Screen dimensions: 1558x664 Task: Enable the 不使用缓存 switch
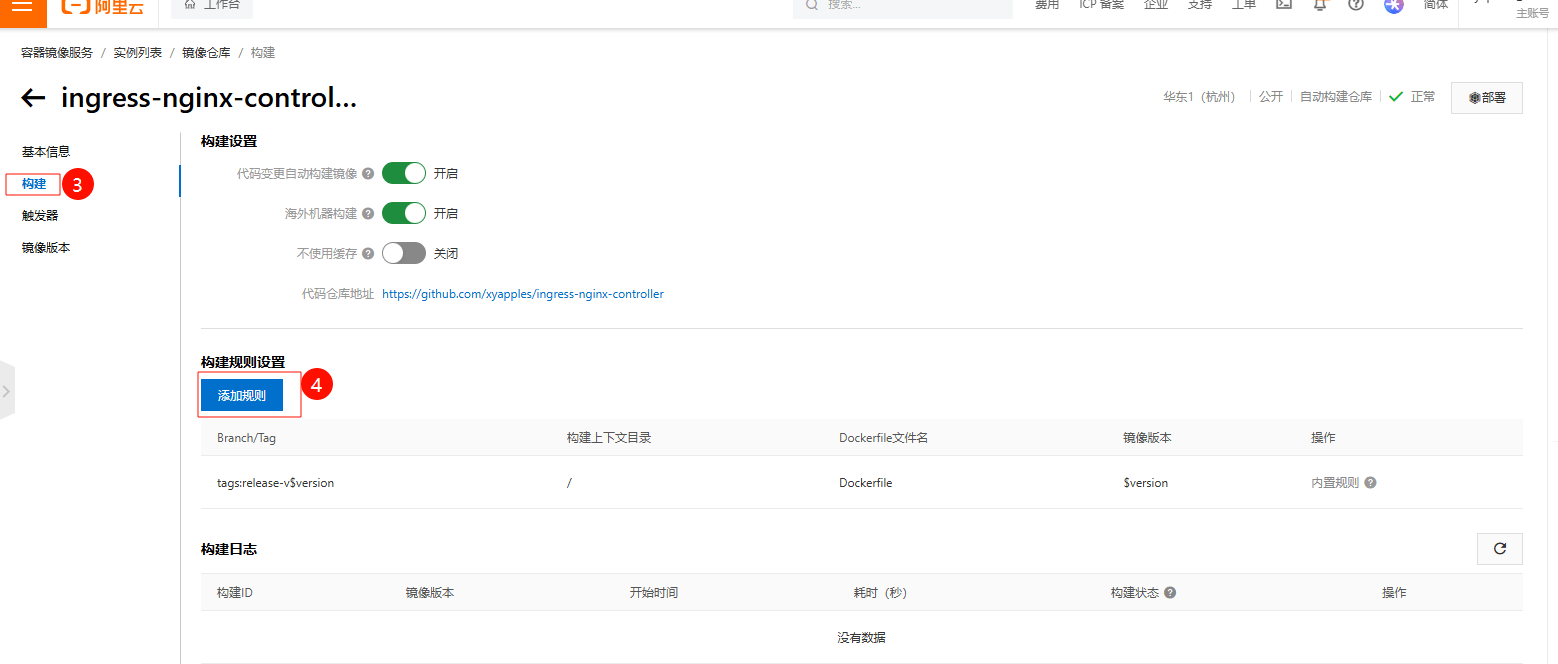coord(404,253)
